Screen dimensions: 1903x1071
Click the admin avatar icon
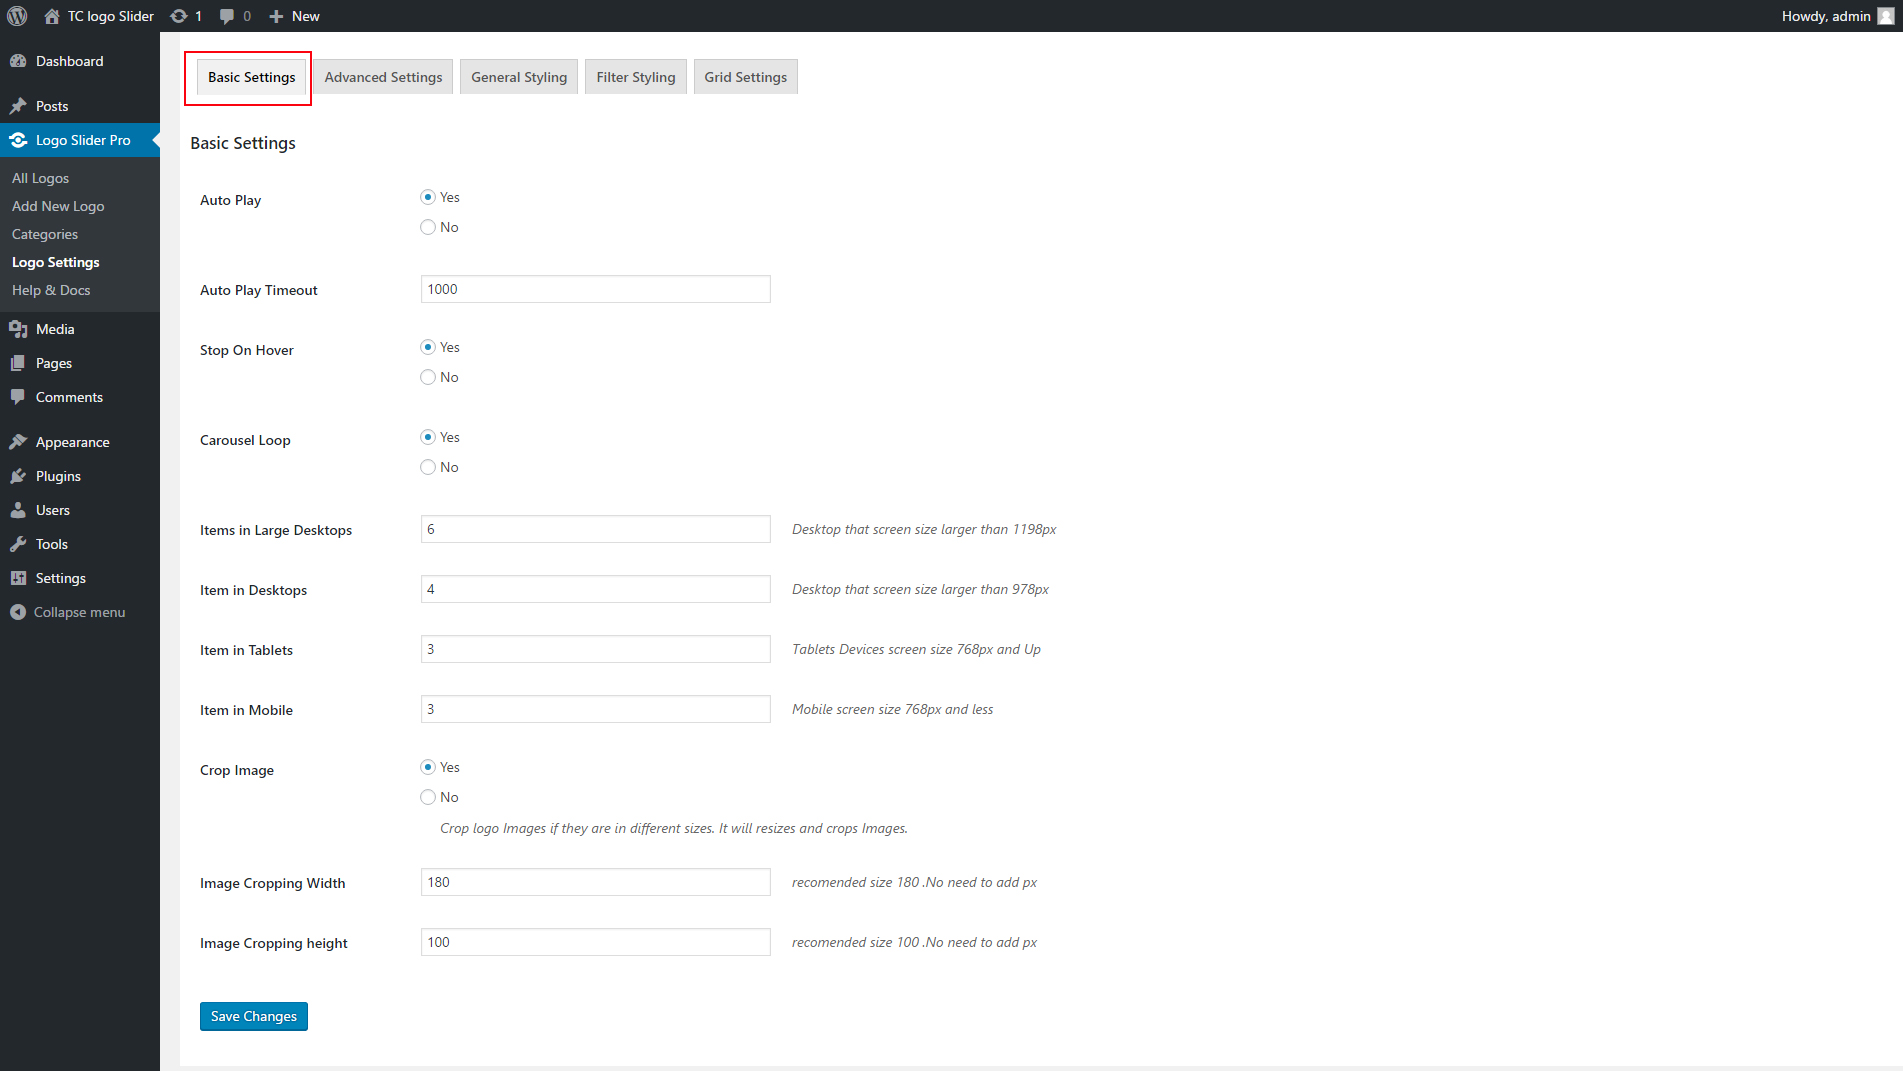pos(1886,16)
